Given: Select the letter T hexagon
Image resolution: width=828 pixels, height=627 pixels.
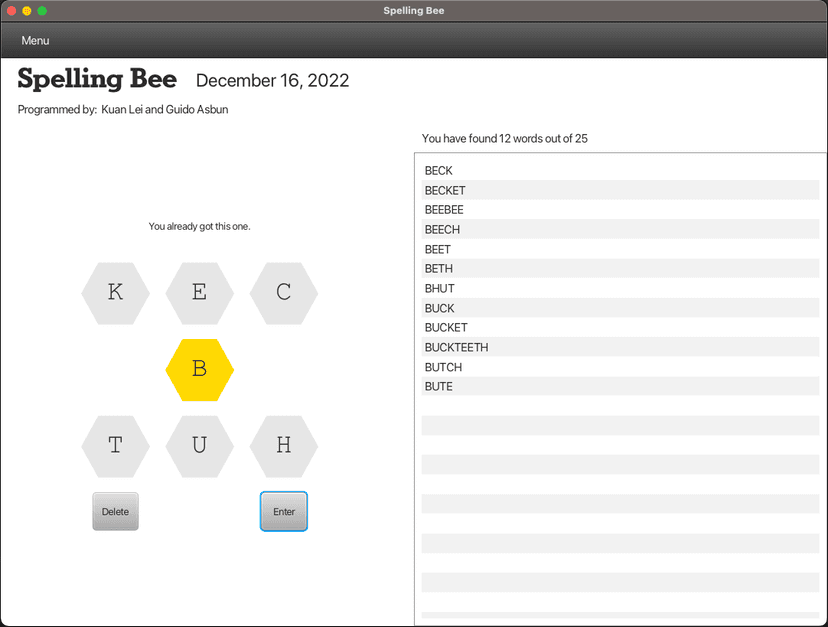Looking at the screenshot, I should coord(115,446).
